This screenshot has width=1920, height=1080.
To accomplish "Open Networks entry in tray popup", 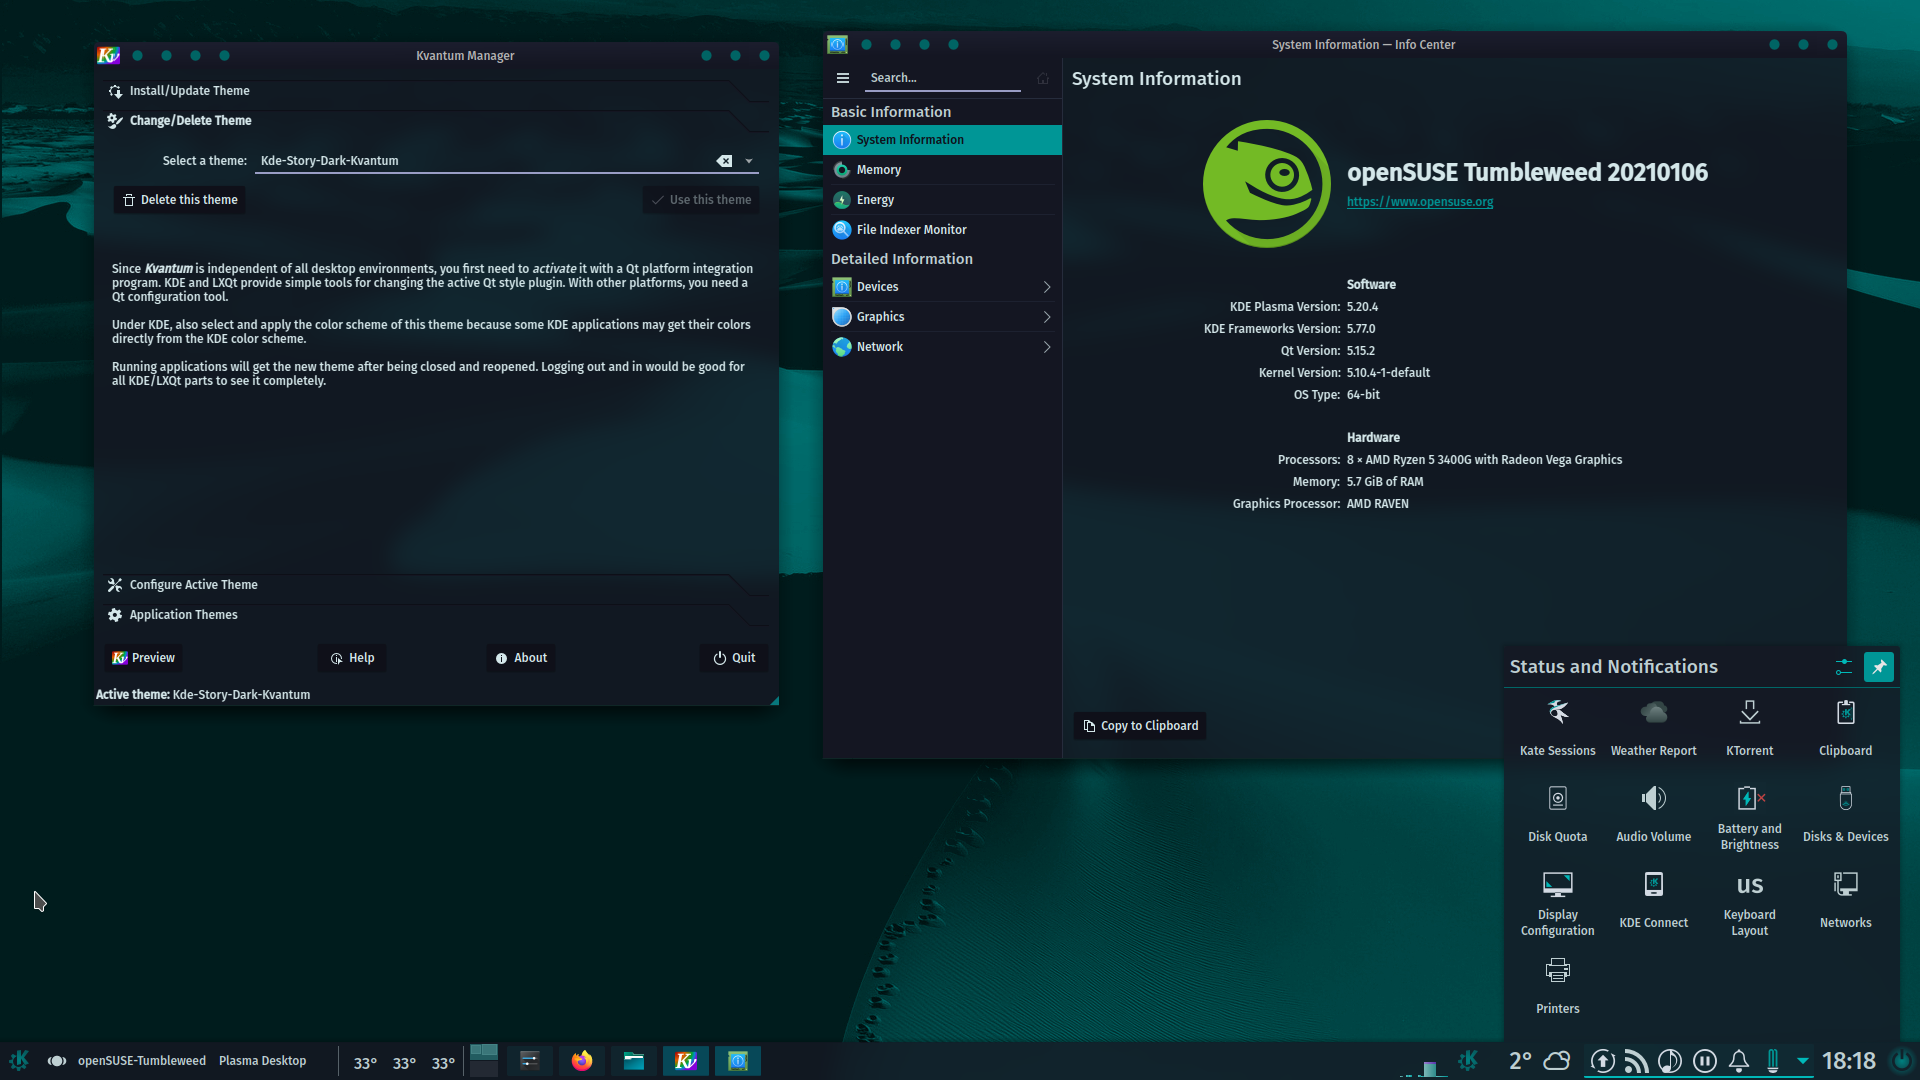I will click(1845, 900).
